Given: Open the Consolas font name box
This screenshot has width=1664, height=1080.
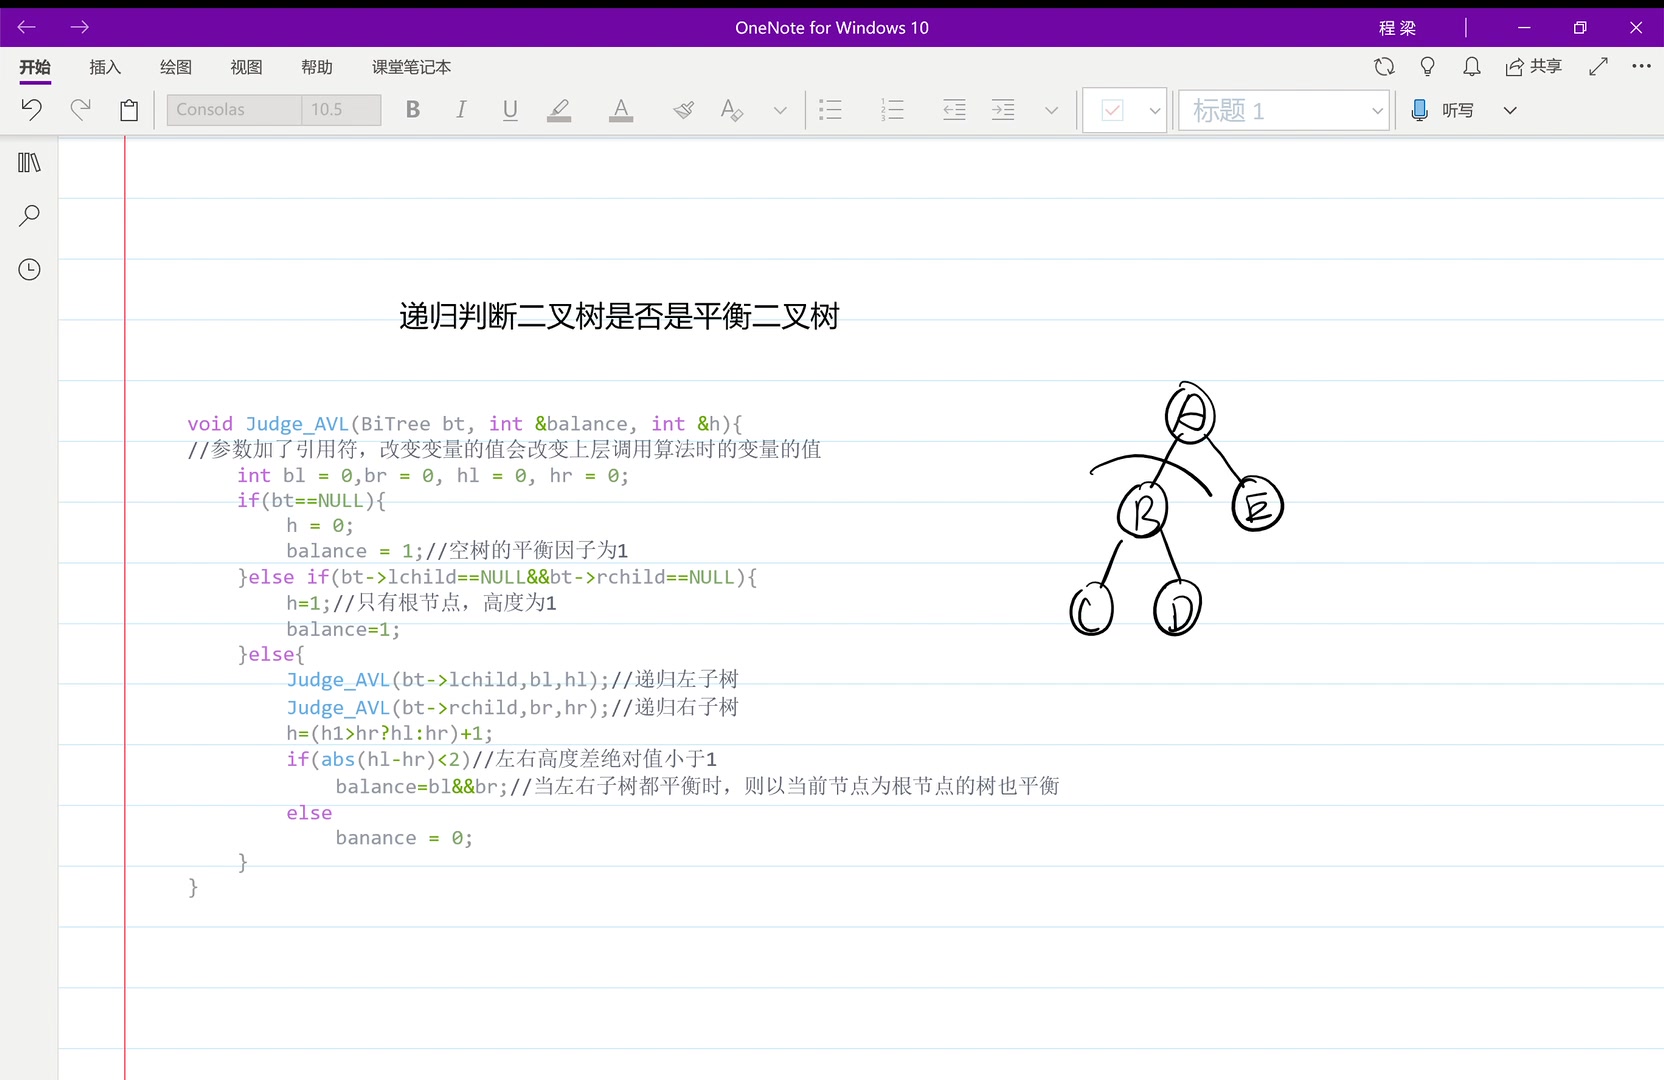Looking at the screenshot, I should 234,110.
